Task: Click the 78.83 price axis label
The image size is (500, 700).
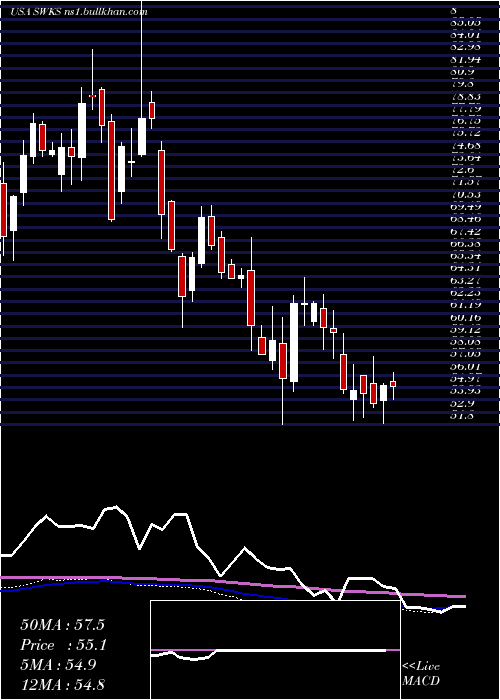Action: click(465, 96)
